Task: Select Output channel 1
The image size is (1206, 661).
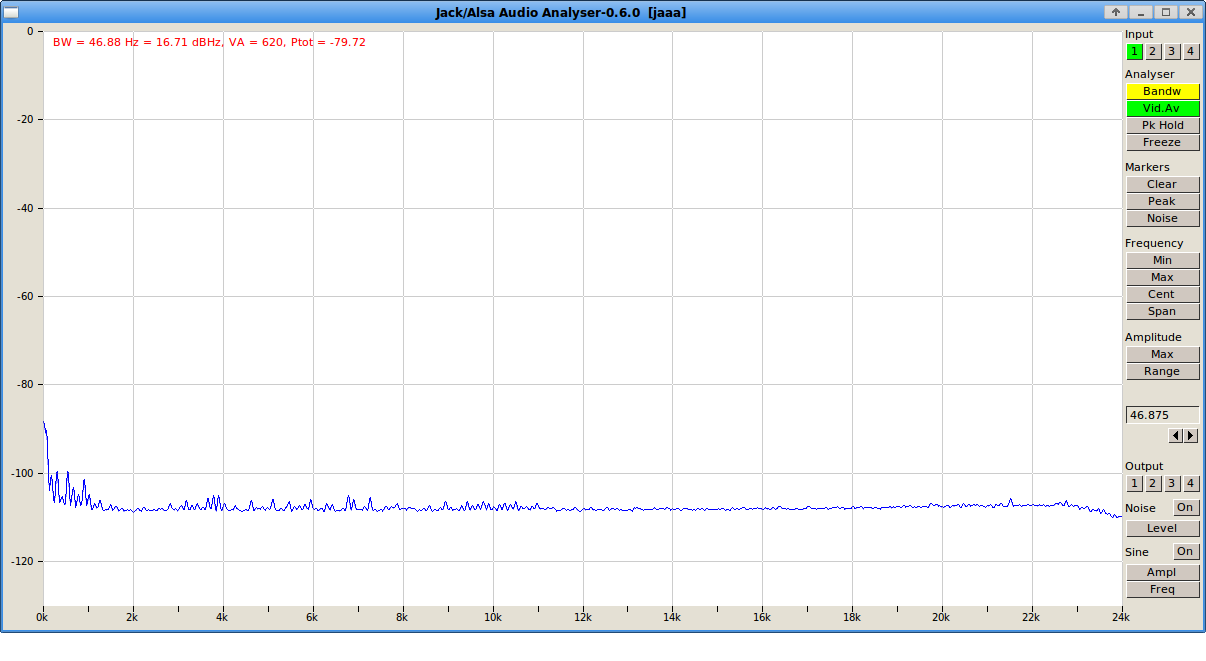Action: 1134,483
